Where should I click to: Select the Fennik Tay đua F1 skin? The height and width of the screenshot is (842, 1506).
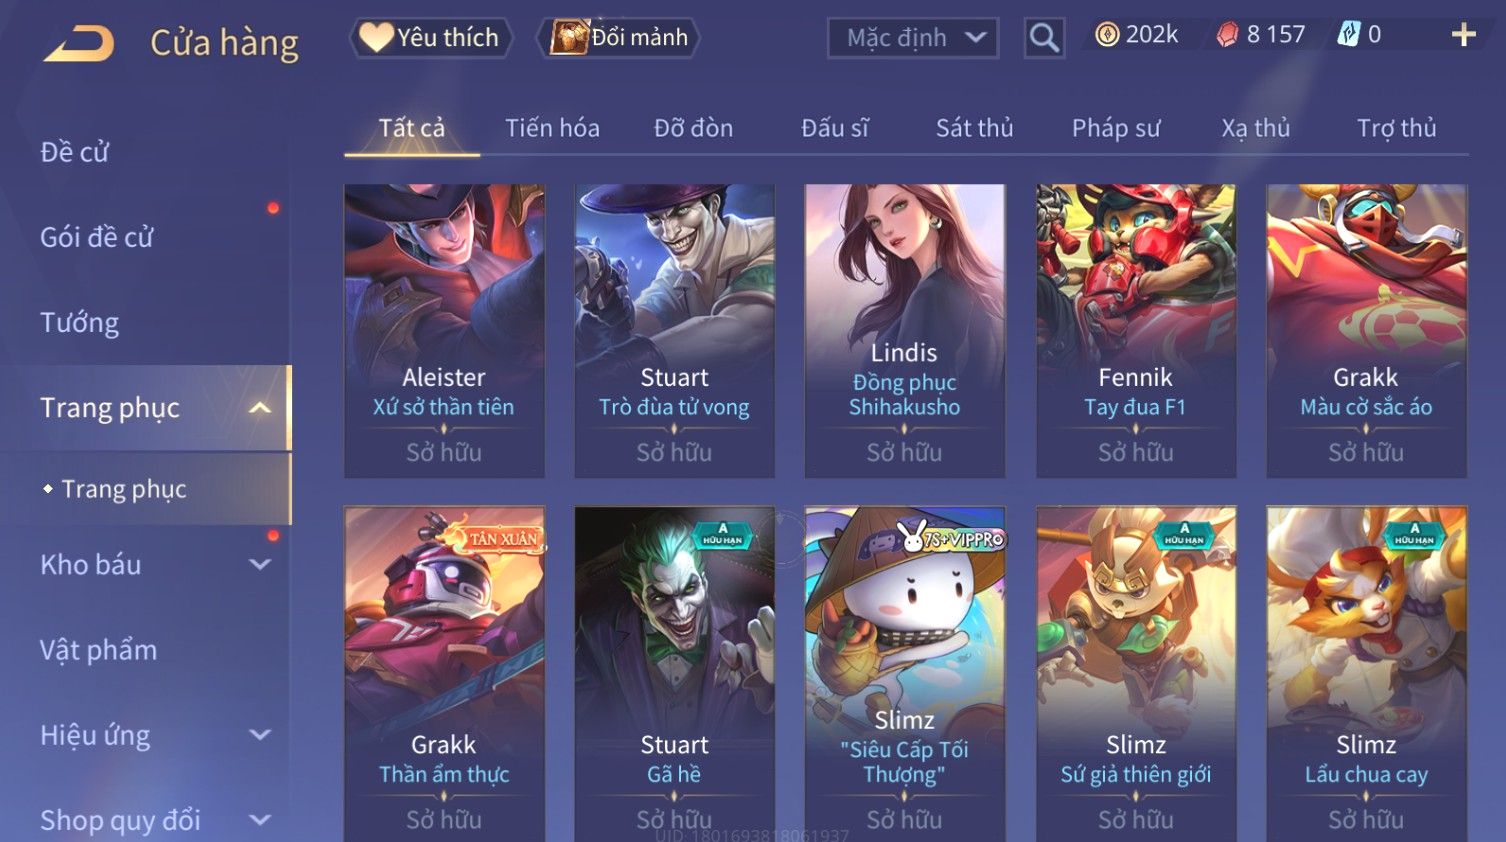pyautogui.click(x=1135, y=330)
